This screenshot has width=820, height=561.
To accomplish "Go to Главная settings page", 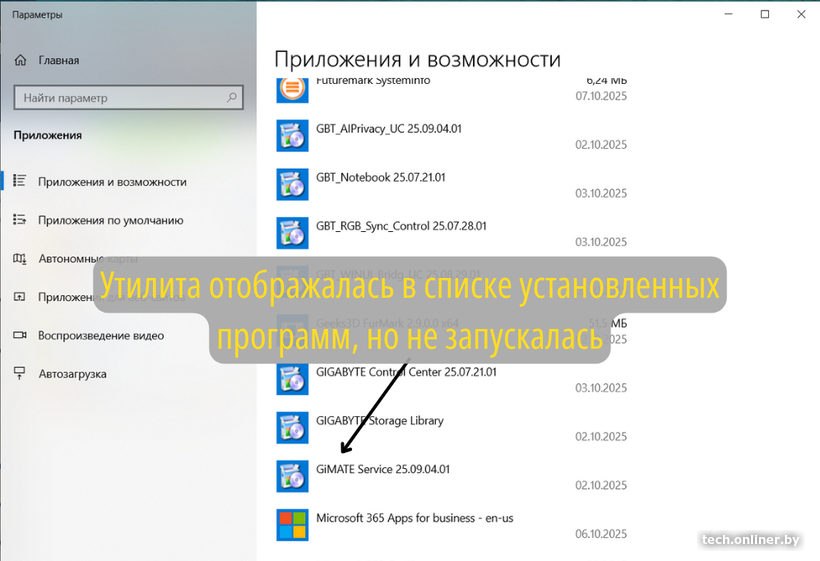I will coord(59,60).
